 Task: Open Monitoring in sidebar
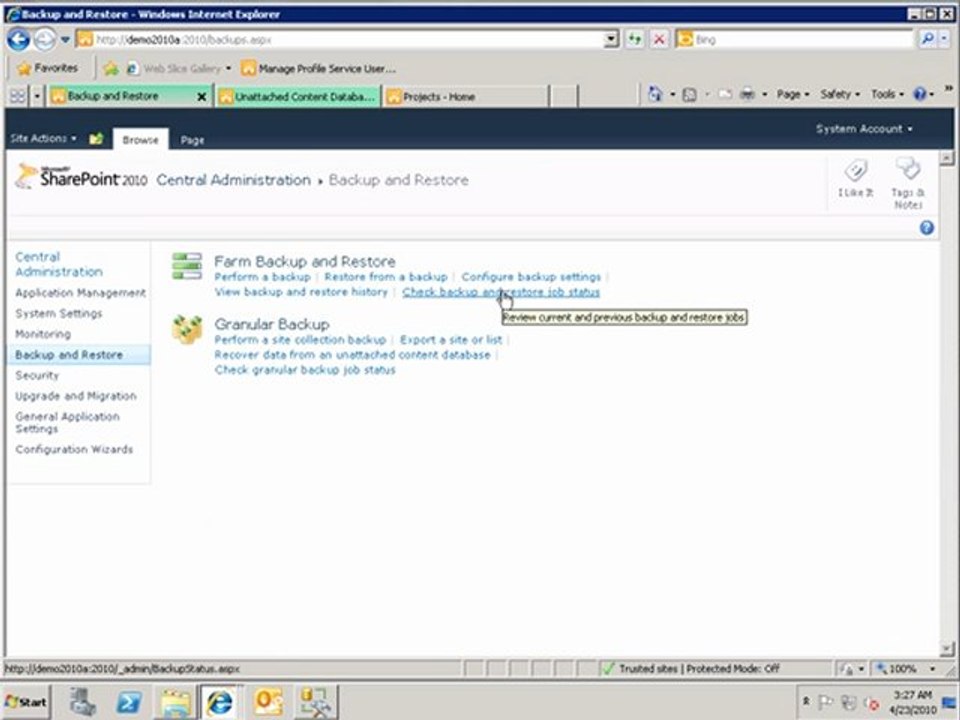click(43, 334)
